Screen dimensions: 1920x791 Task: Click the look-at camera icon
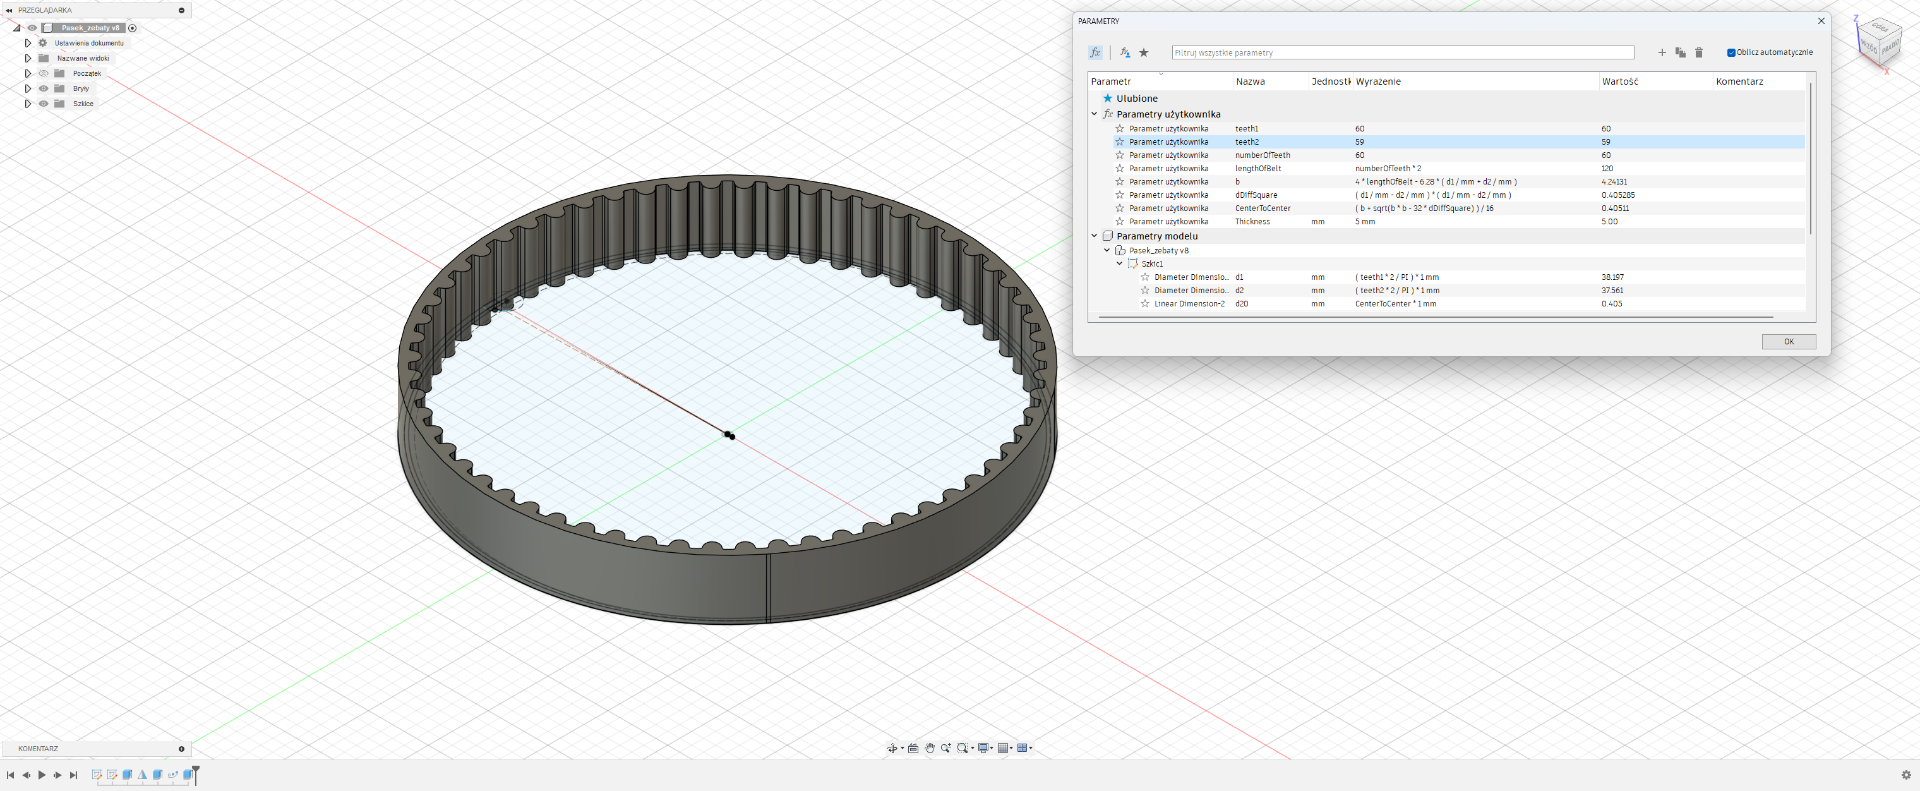913,748
